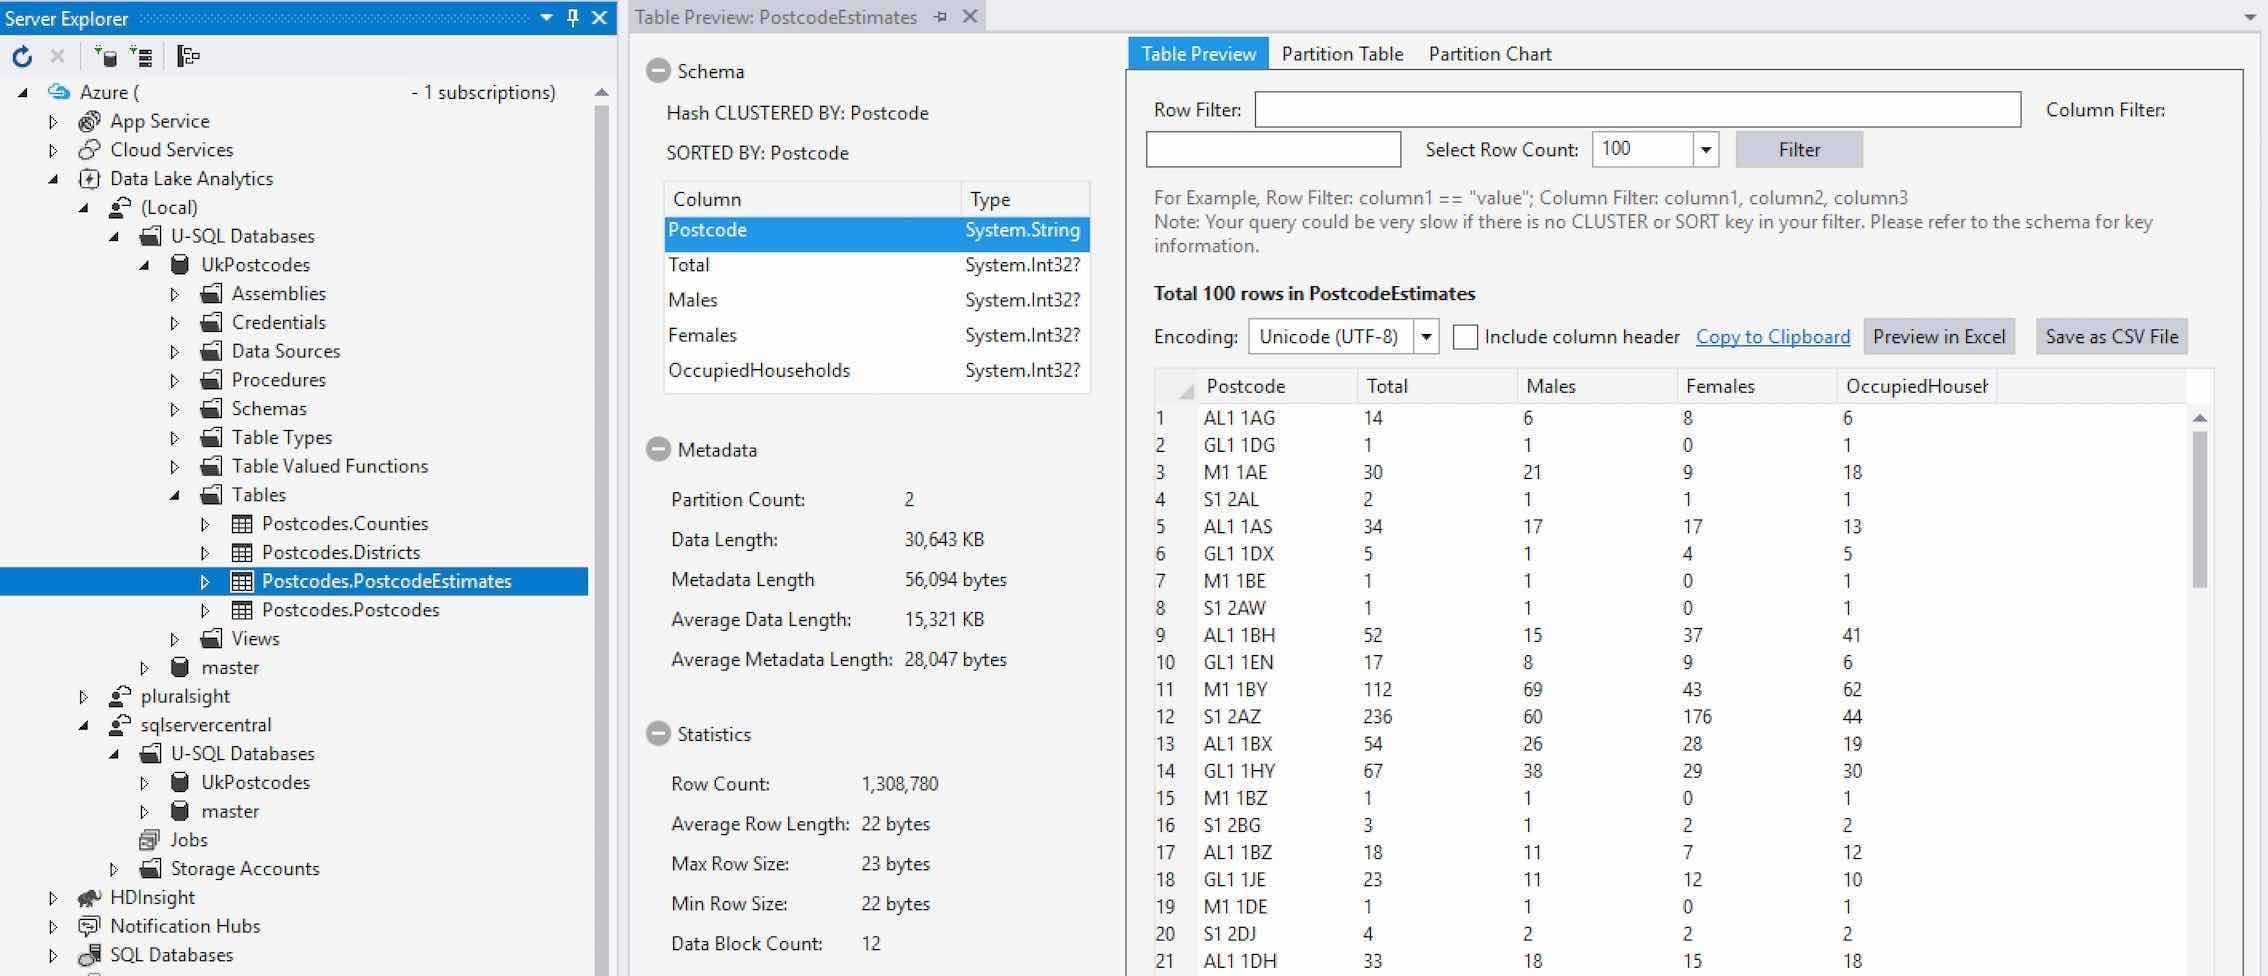Select the Table Valued Functions folder
Viewport: 2268px width, 976px height.
point(330,466)
